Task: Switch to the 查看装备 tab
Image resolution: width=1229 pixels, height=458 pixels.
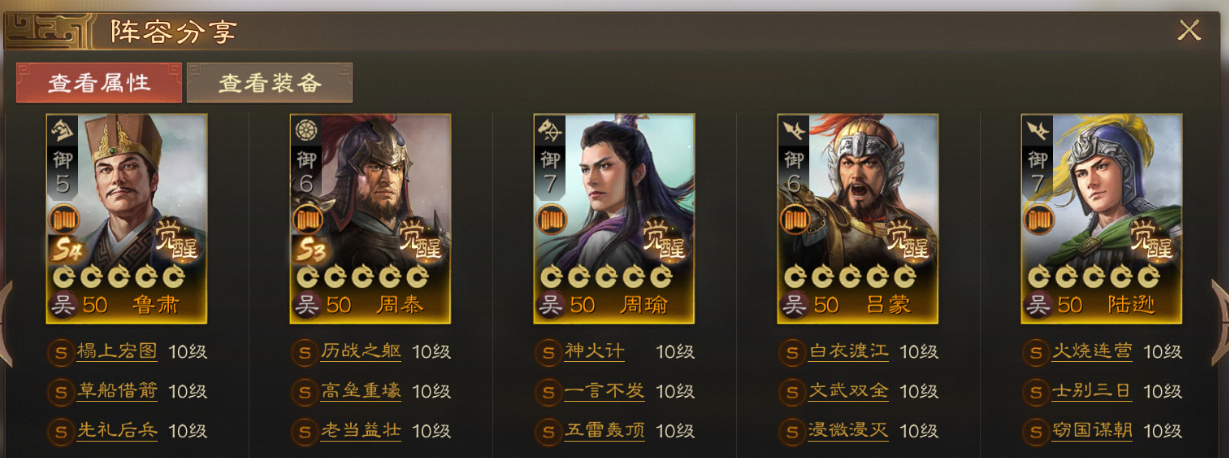Action: point(270,83)
